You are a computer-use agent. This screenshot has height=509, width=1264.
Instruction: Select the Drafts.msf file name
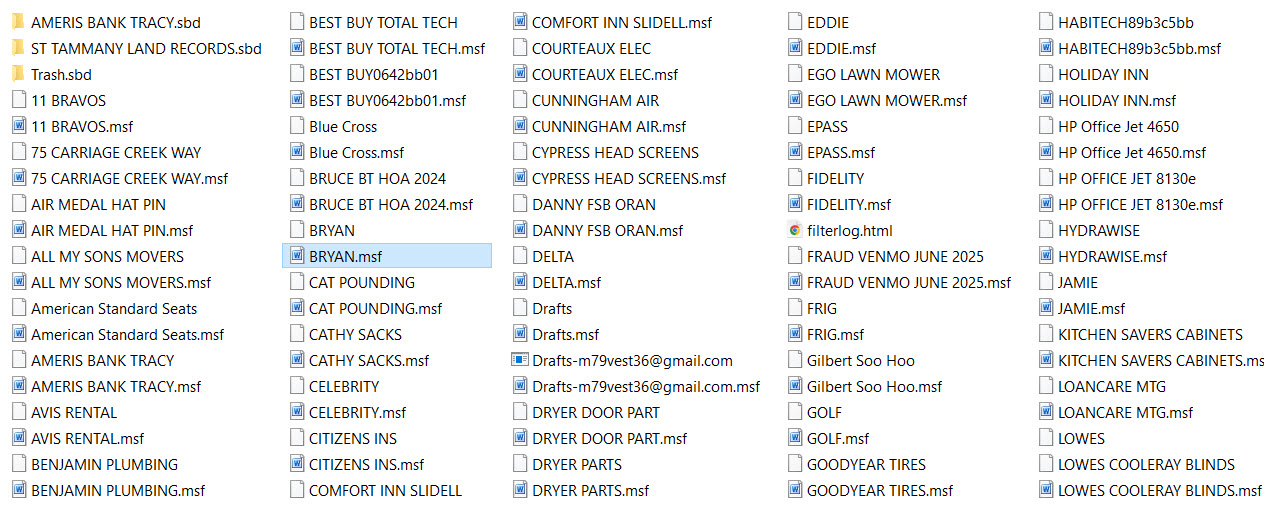click(x=566, y=334)
